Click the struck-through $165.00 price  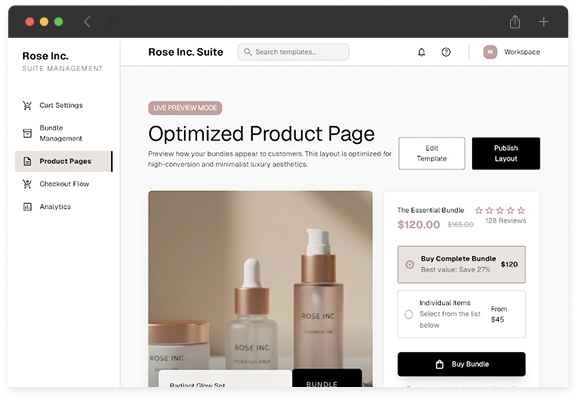(460, 225)
